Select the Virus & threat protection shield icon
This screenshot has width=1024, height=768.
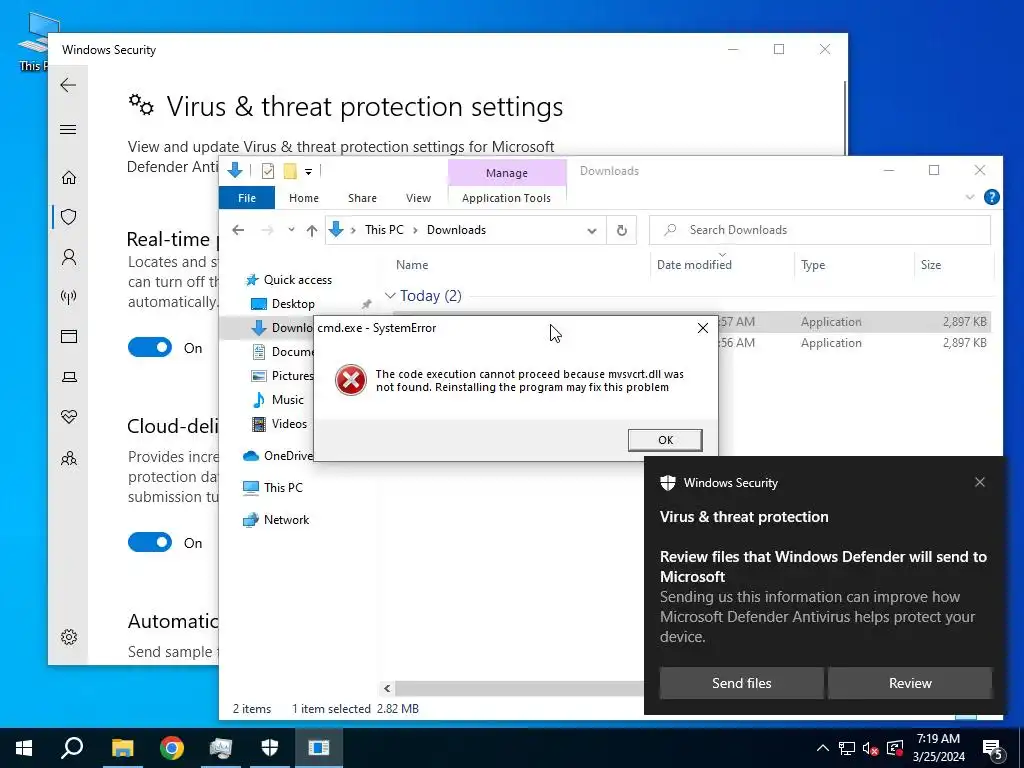[69, 217]
